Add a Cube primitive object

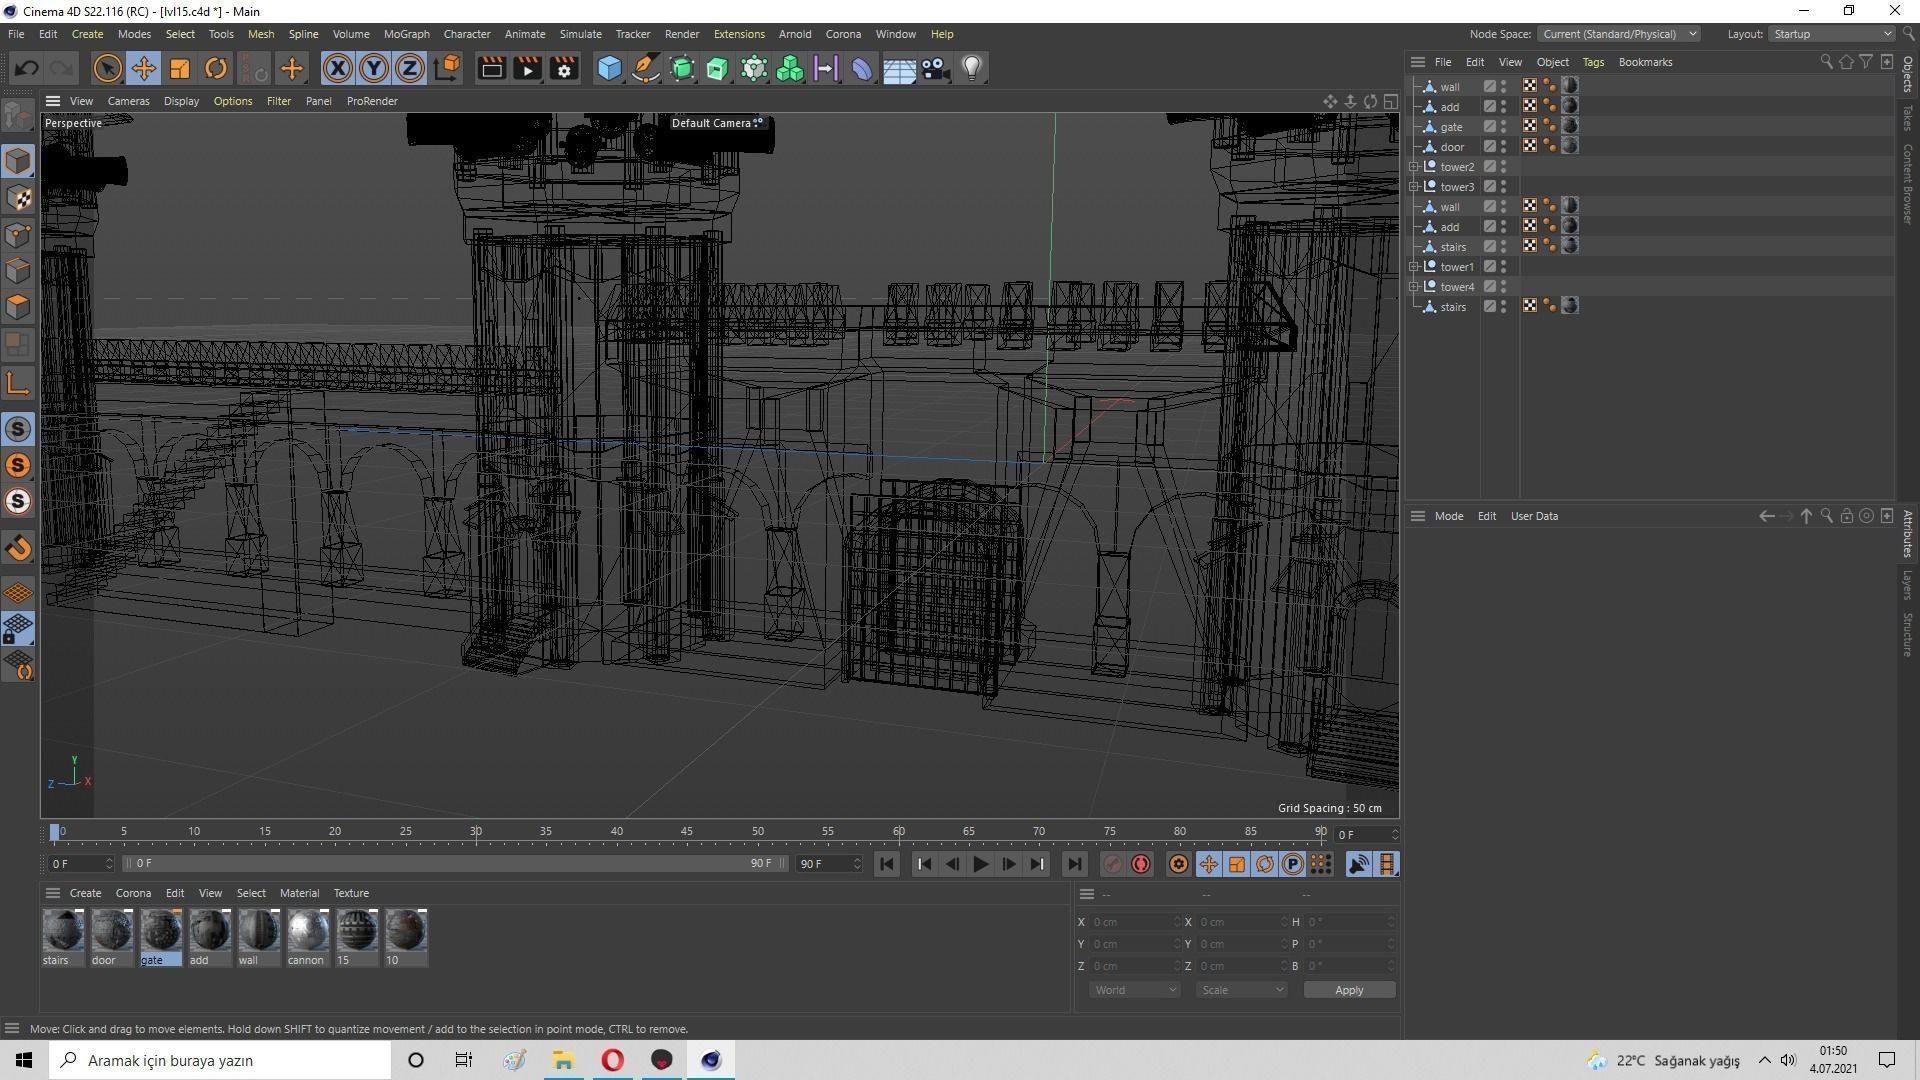(609, 68)
